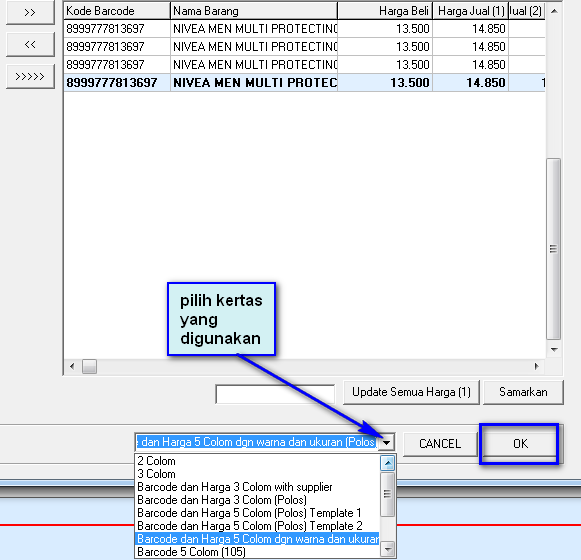Screen dimensions: 581x560
Task: Select 'Barcode dan Harga 3 Colom with supplier'
Action: point(258,487)
